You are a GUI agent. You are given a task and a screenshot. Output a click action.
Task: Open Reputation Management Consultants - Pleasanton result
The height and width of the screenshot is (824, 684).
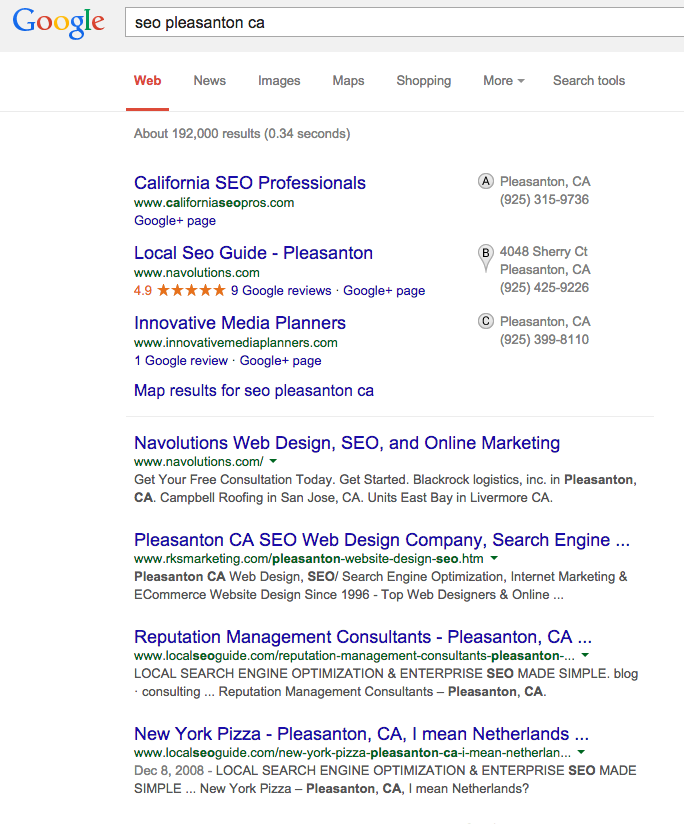[363, 636]
